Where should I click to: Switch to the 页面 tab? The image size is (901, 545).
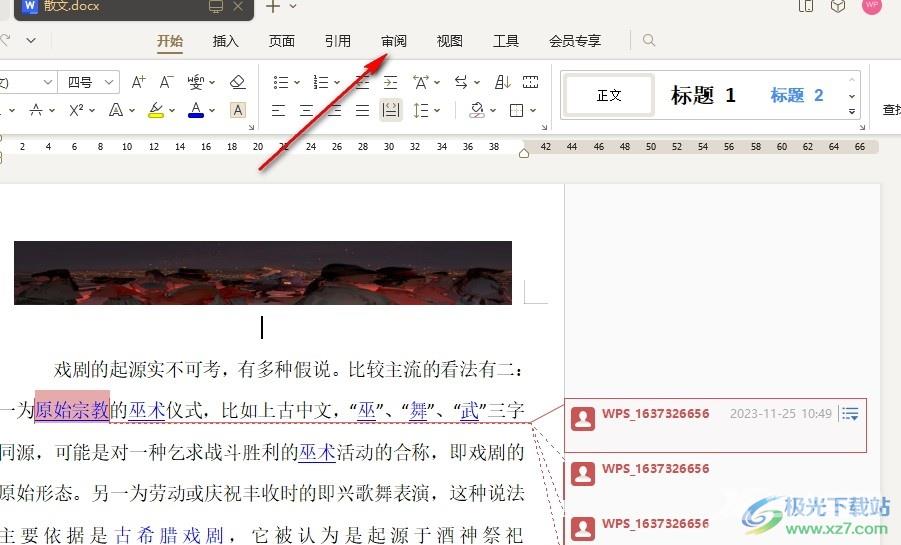[x=282, y=41]
